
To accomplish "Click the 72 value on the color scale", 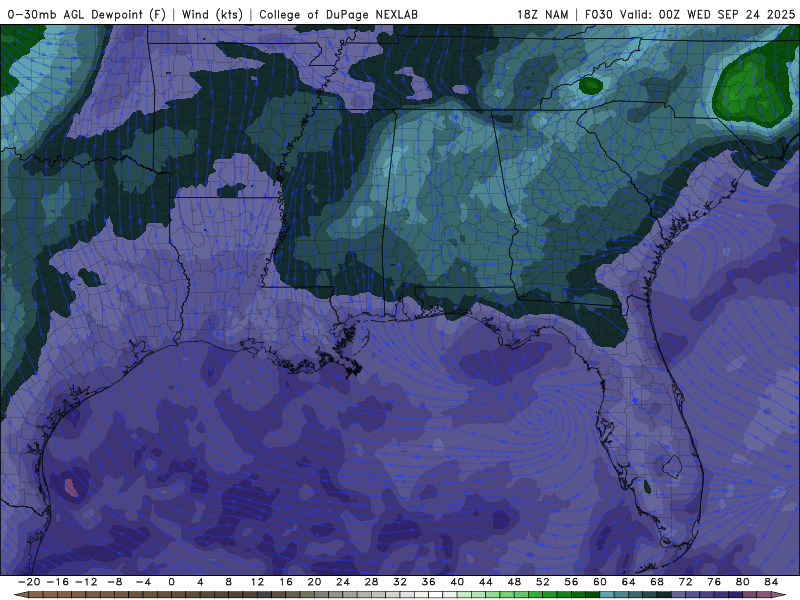I will tap(686, 582).
